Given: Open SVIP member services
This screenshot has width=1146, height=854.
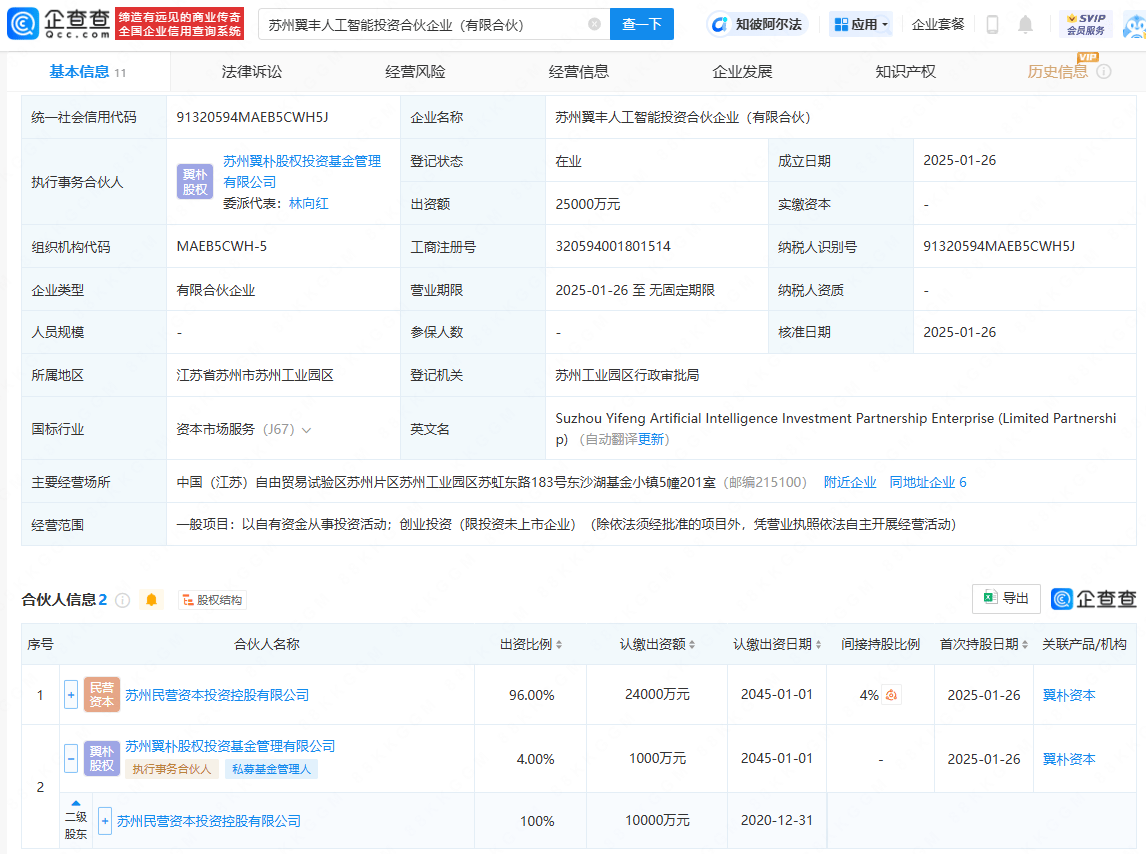Looking at the screenshot, I should (1085, 24).
